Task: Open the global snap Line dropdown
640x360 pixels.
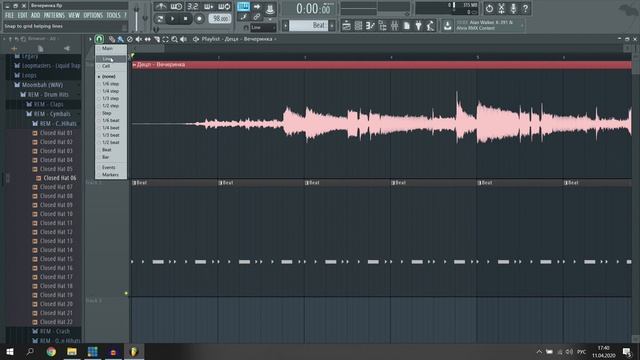Action: pos(263,27)
